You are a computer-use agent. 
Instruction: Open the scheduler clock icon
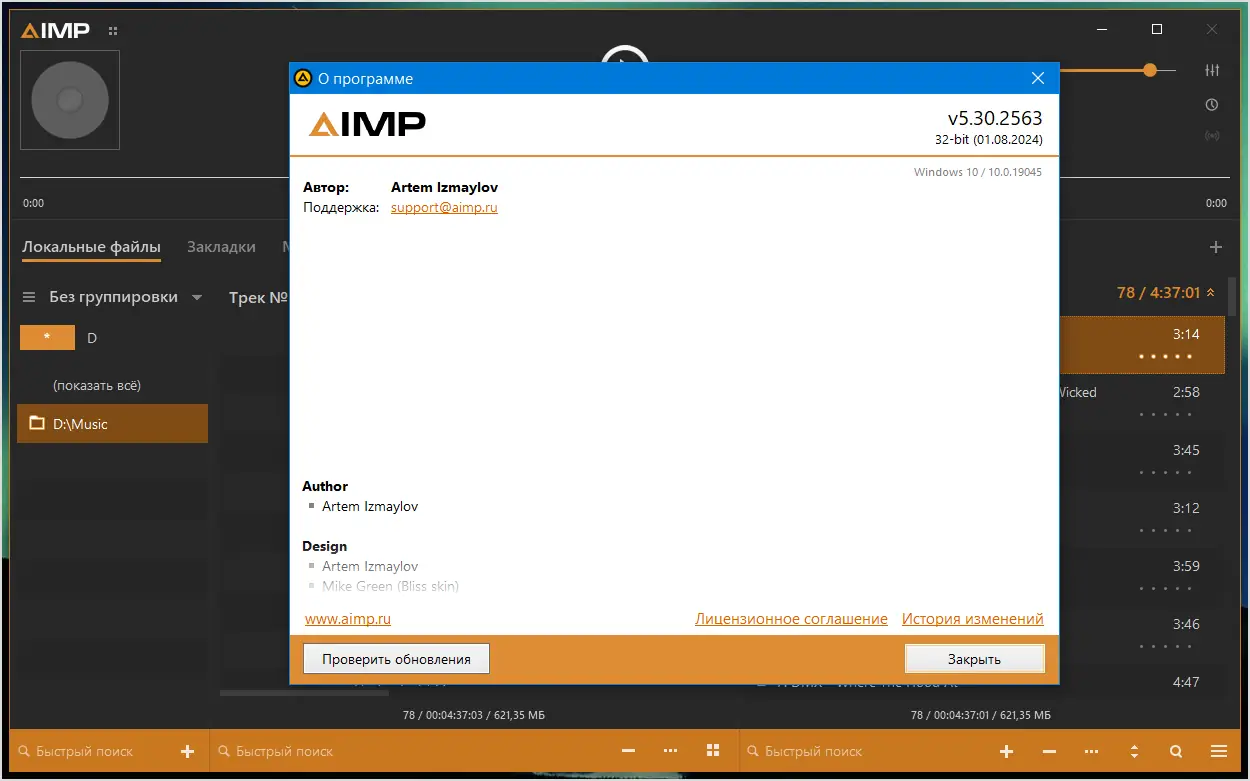[x=1212, y=104]
